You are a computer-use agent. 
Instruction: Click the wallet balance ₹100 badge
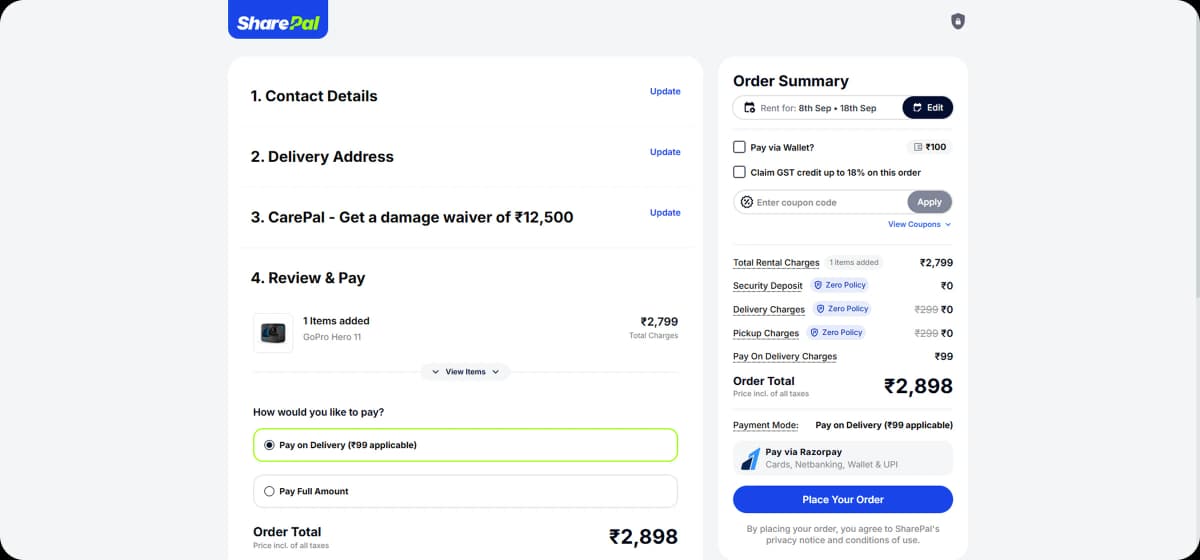[930, 147]
